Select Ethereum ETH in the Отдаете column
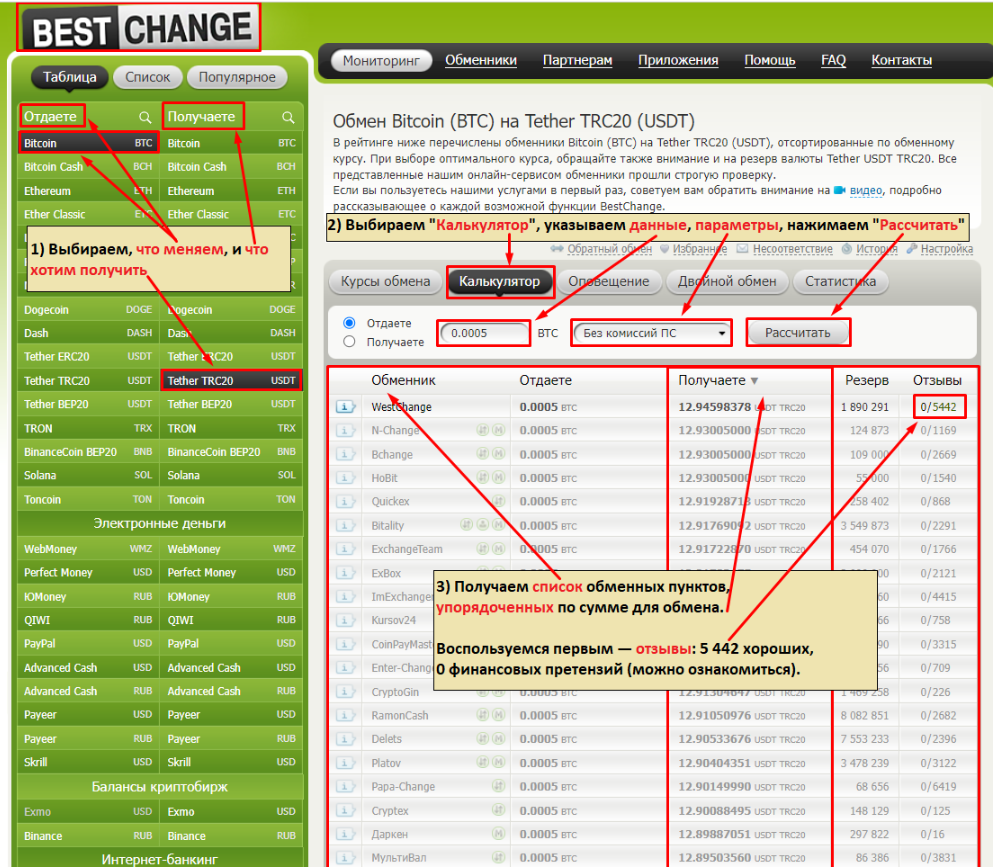The height and width of the screenshot is (867, 993). pos(88,191)
